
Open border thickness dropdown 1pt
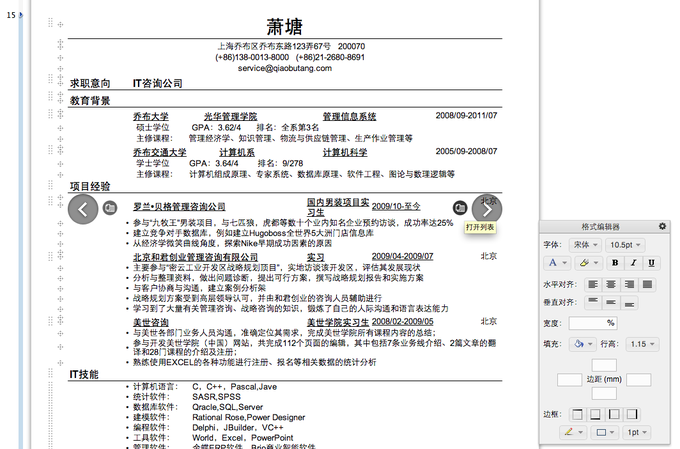pos(637,433)
